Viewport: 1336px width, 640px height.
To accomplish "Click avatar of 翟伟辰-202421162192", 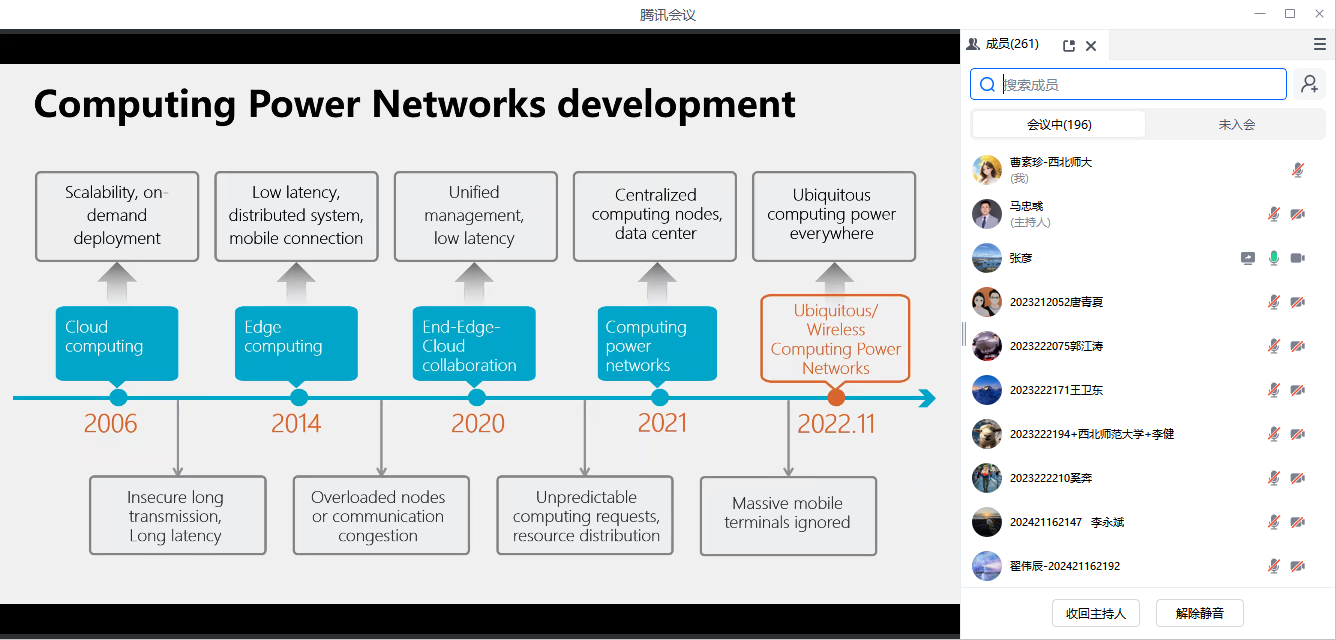I will point(987,566).
